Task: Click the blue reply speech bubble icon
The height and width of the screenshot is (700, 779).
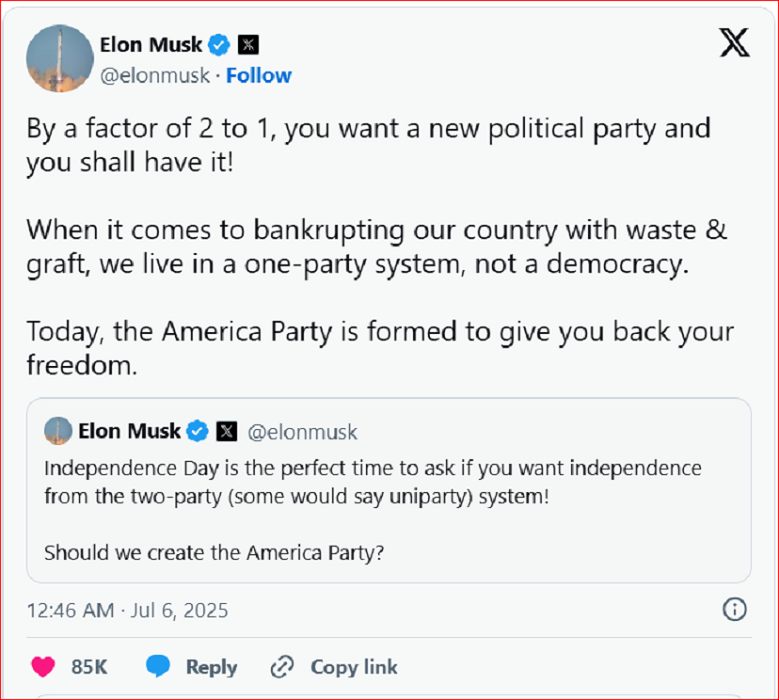Action: point(158,667)
